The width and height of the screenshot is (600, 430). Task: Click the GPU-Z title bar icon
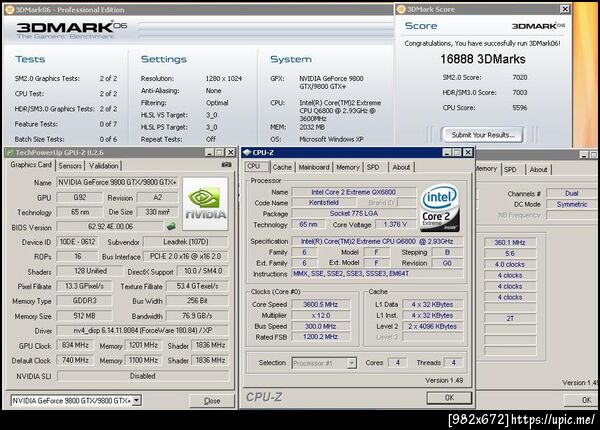pyautogui.click(x=10, y=152)
